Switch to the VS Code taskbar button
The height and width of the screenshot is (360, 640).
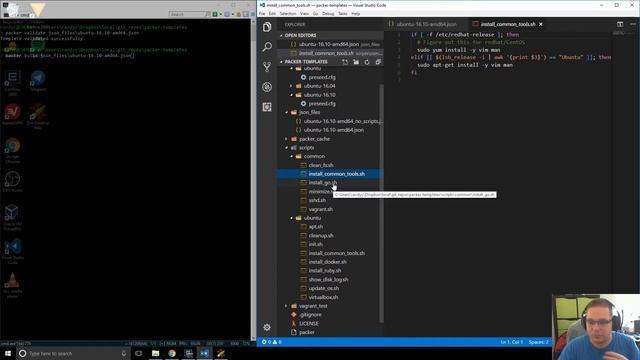click(x=204, y=353)
